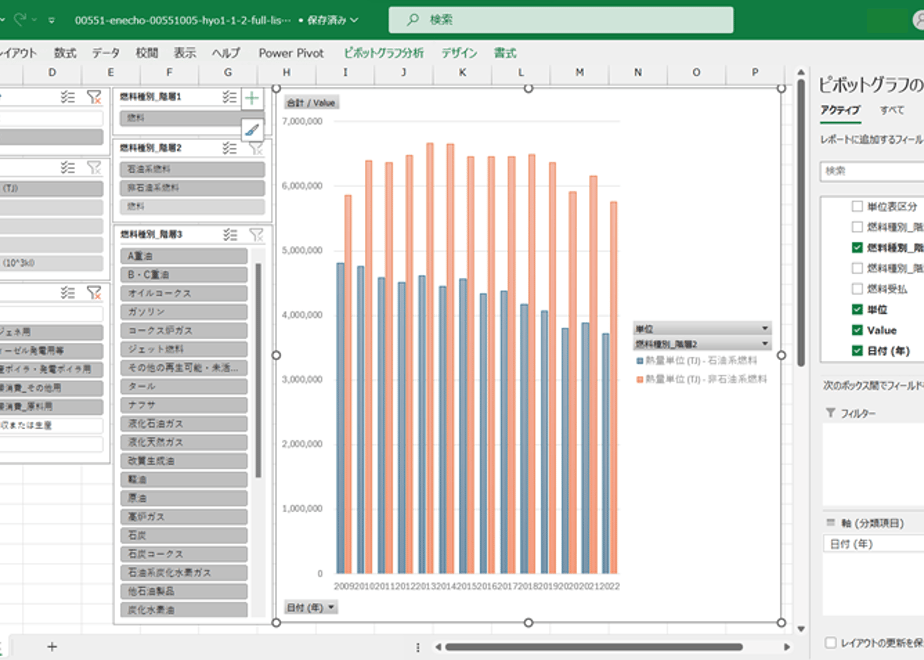Click the magnifier icon in the title search box
The width and height of the screenshot is (924, 660).
coord(413,19)
